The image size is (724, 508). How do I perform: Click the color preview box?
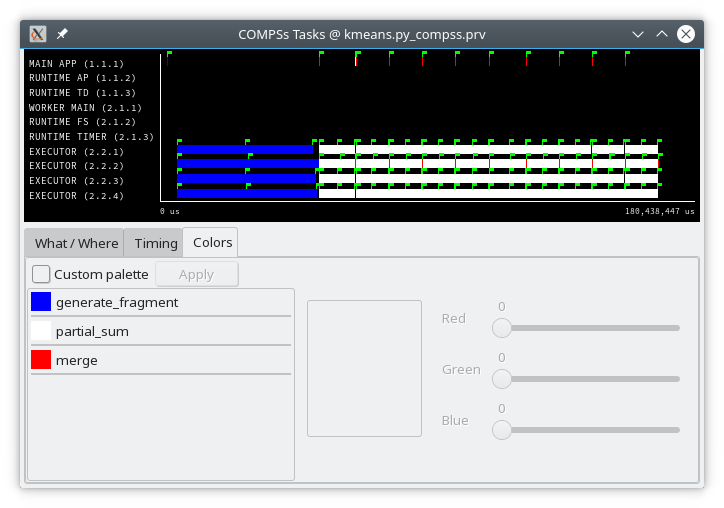(364, 369)
